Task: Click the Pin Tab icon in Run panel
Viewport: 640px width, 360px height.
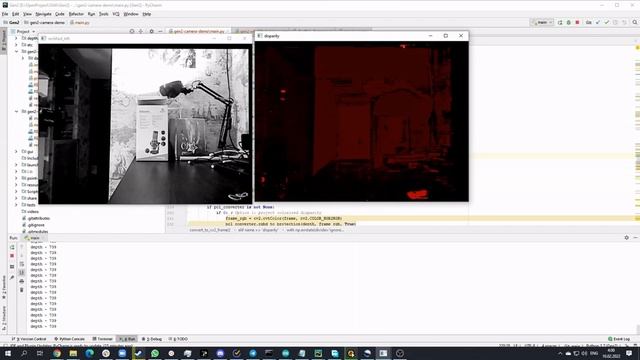Action: [12, 278]
